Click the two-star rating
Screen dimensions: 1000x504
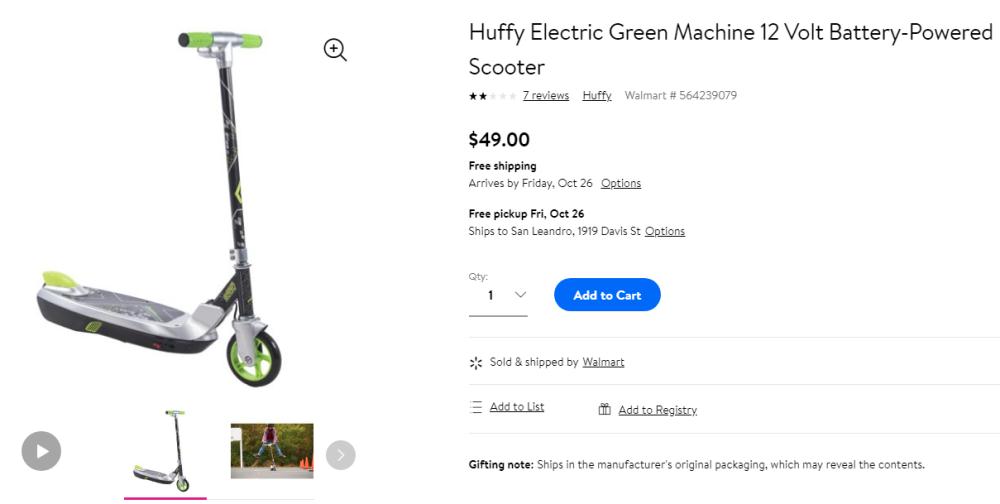pos(492,96)
